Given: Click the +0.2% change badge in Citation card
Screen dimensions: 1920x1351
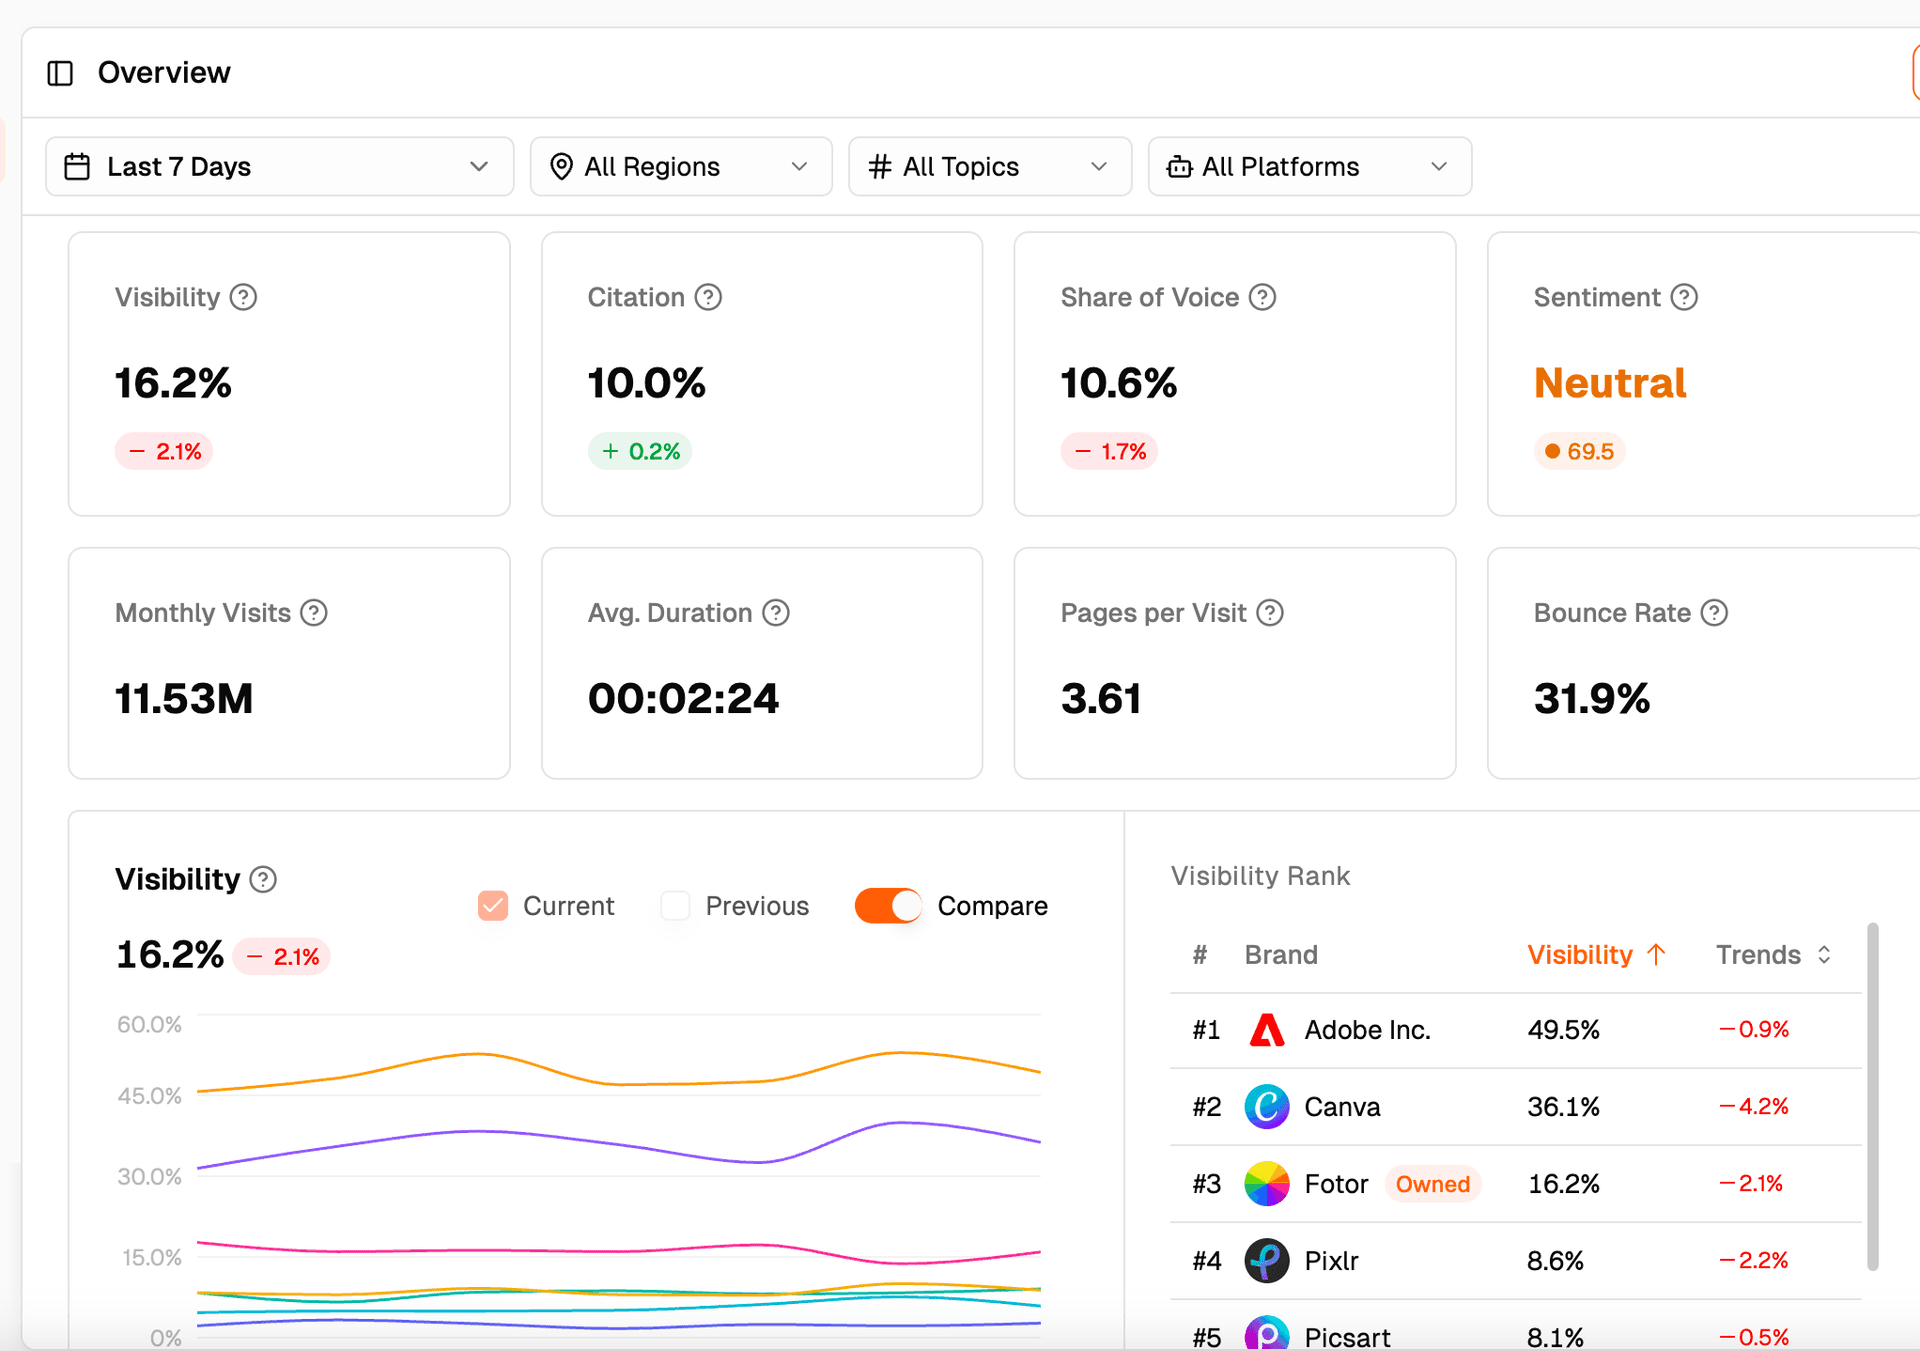Looking at the screenshot, I should coord(640,451).
